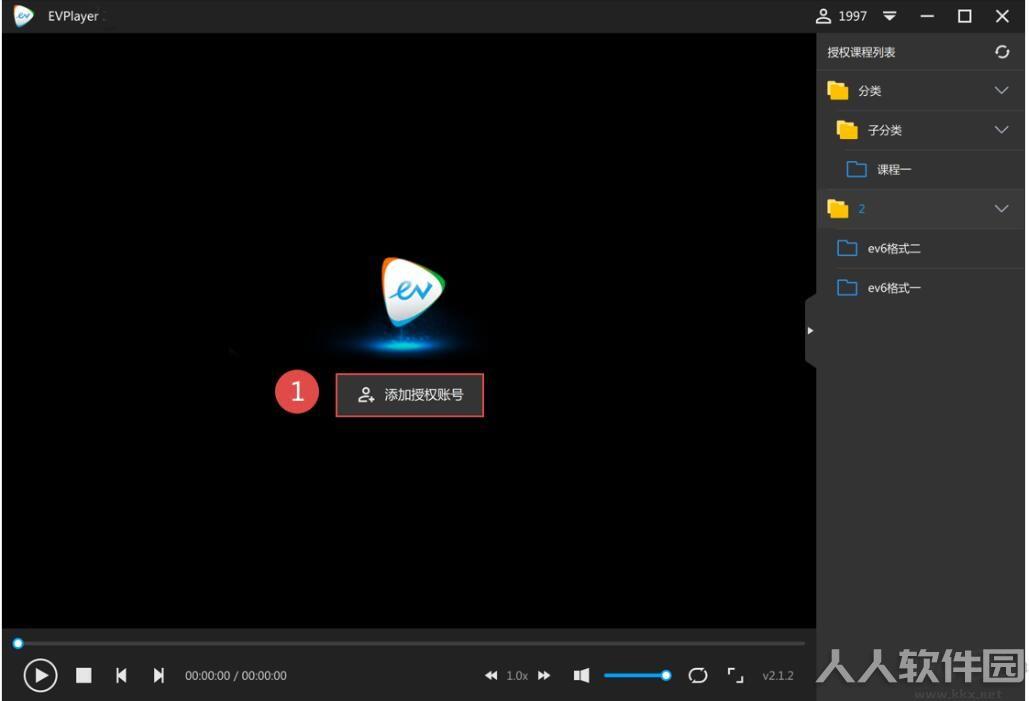Image resolution: width=1029 pixels, height=701 pixels.
Task: Open the 1997 user account
Action: tap(841, 16)
